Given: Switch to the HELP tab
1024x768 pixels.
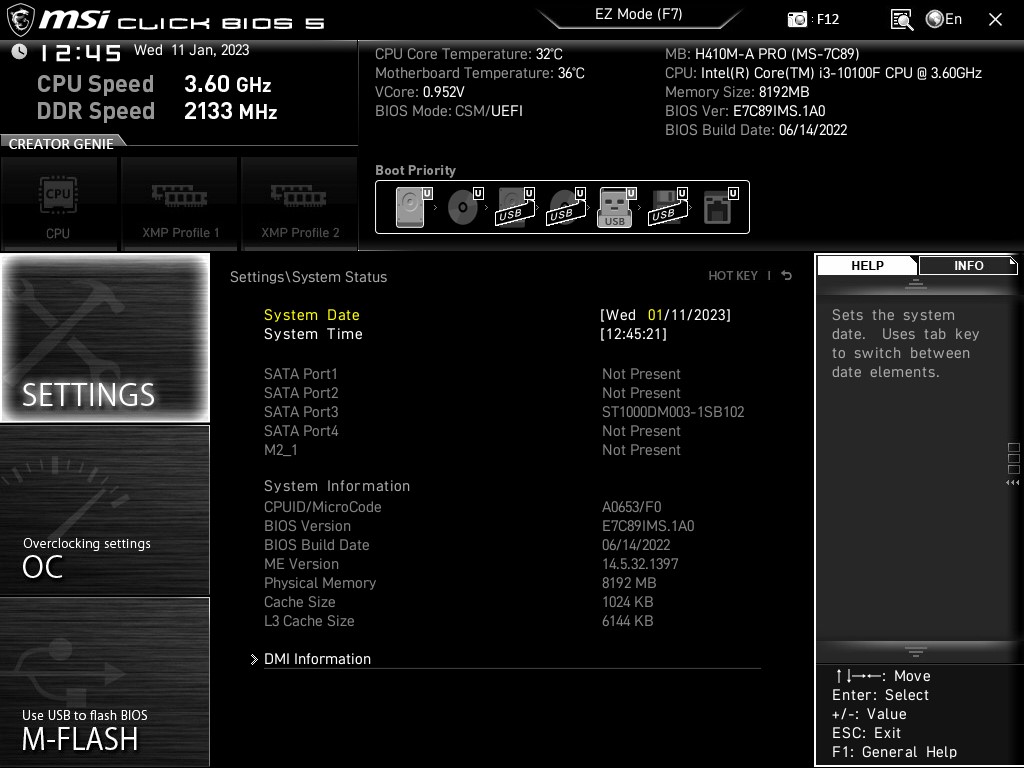Looking at the screenshot, I should pyautogui.click(x=867, y=265).
